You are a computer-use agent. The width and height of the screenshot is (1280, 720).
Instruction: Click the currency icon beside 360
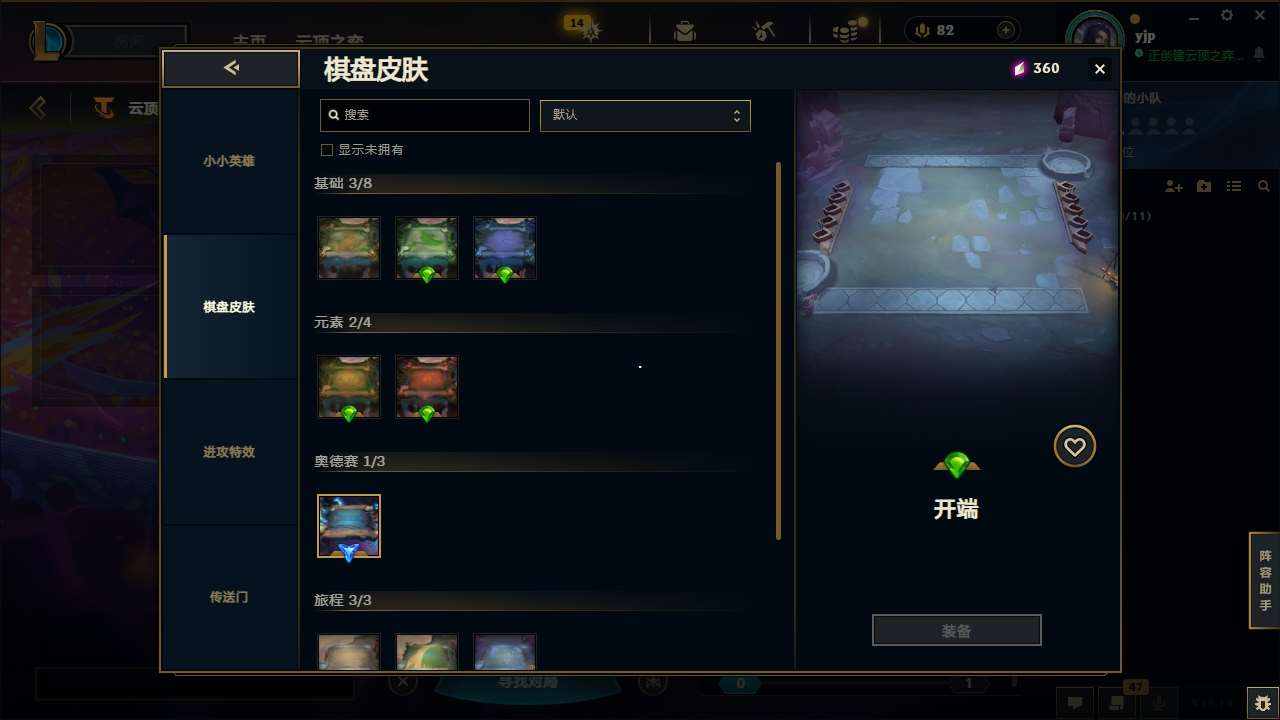(x=1019, y=68)
